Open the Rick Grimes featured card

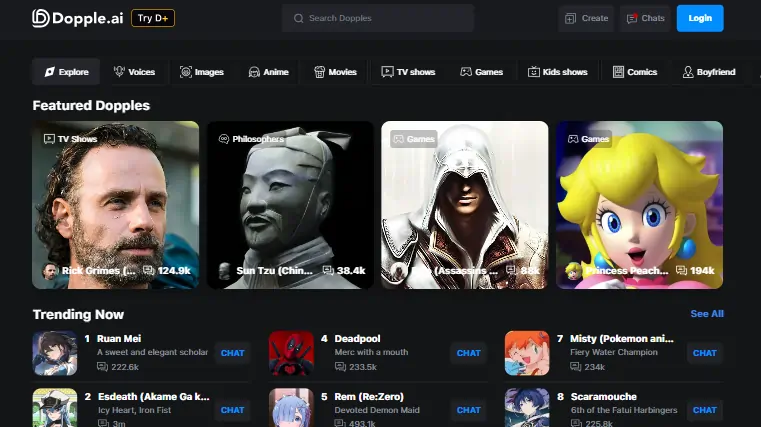pos(116,205)
